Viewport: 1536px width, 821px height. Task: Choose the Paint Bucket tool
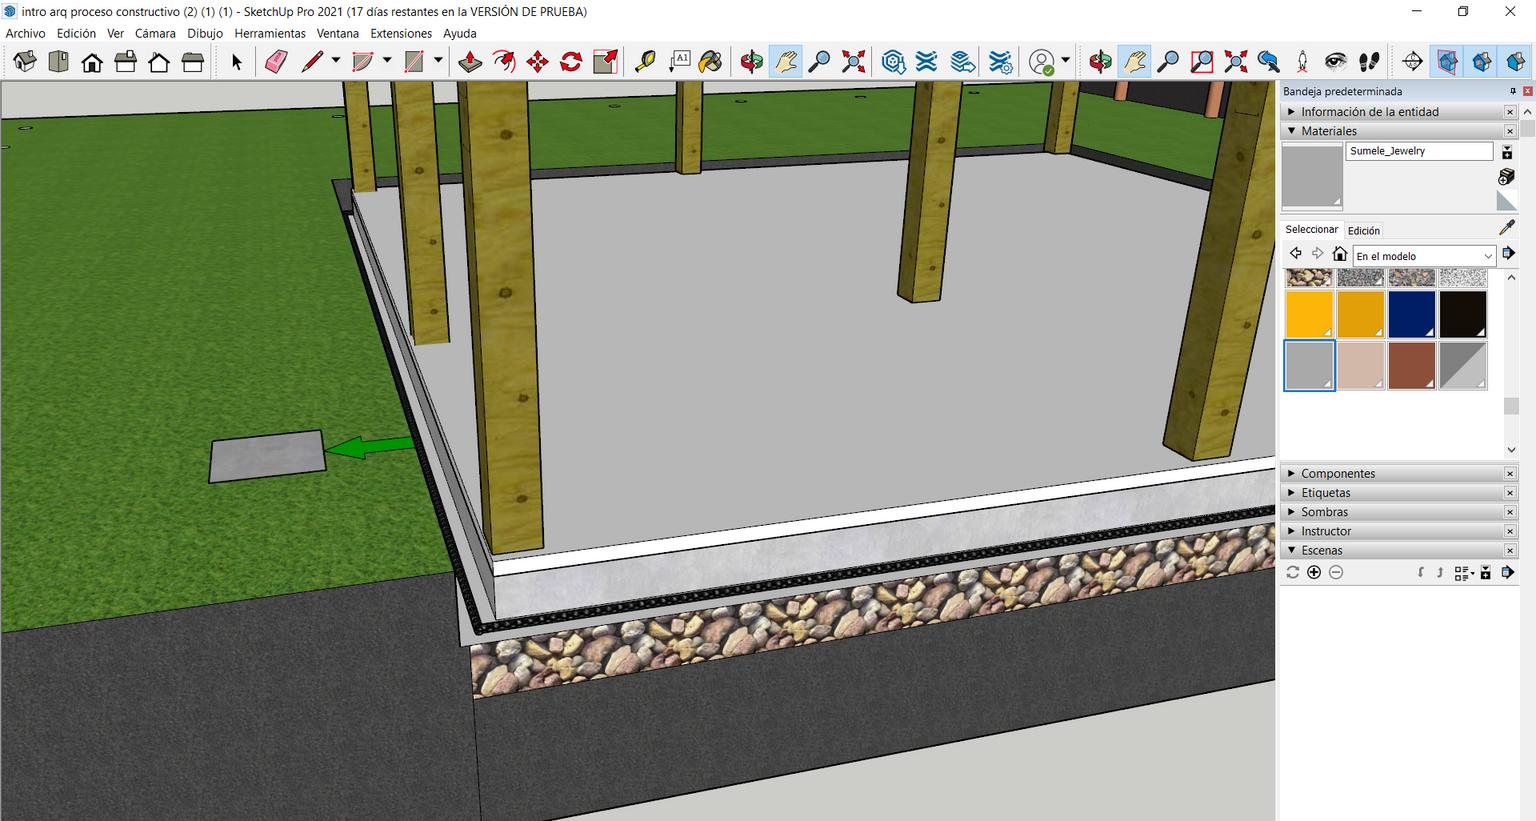coord(710,62)
